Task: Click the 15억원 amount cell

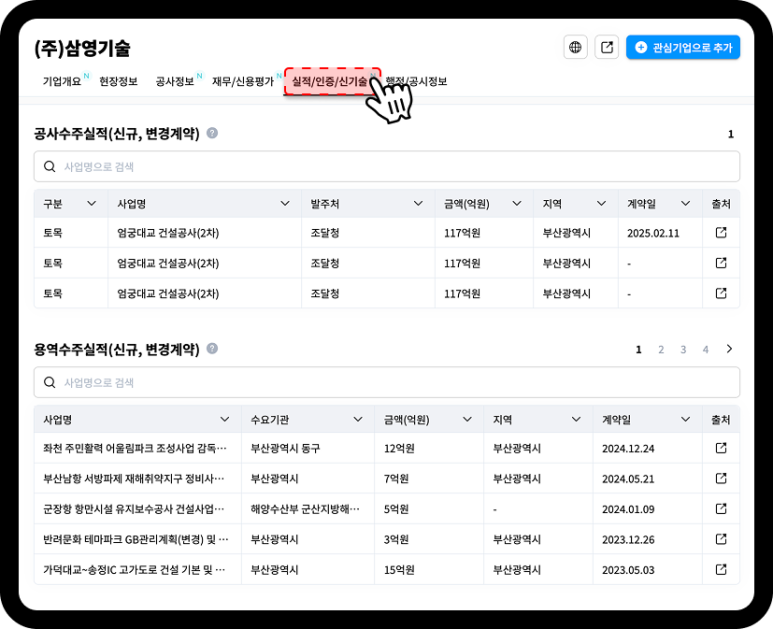Action: point(399,570)
